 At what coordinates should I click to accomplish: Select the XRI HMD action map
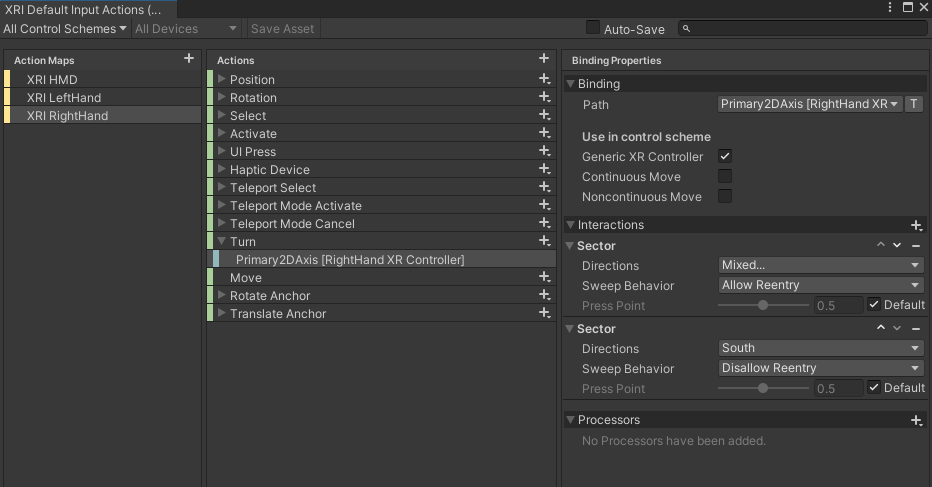click(x=52, y=80)
